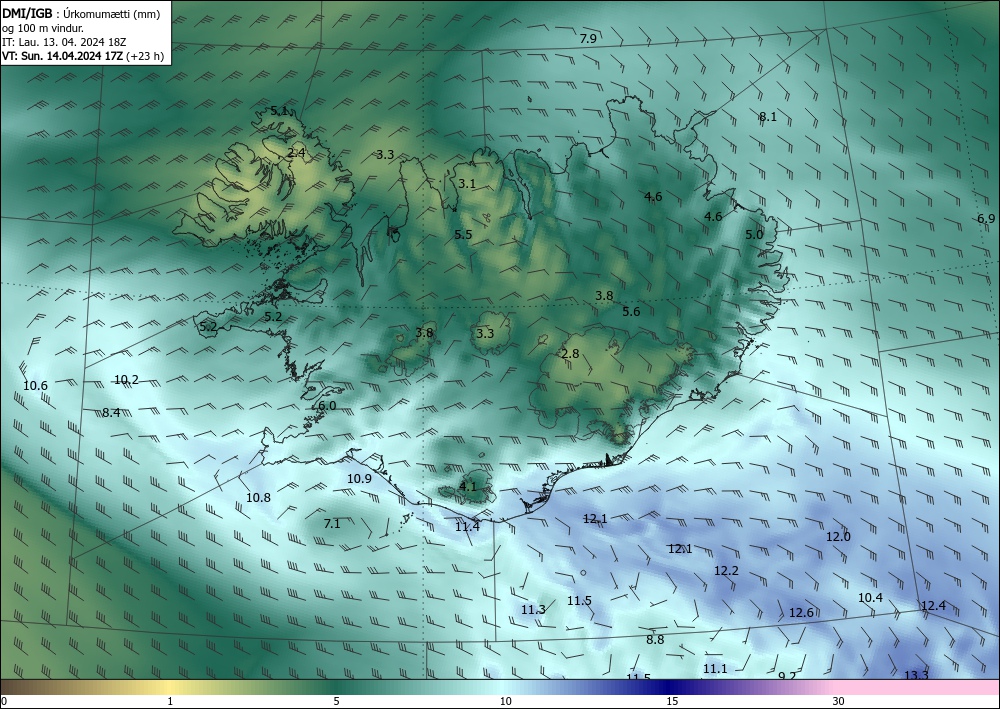Click the initial time 'IT: Lau. 13. 04. 2024 18Z'
Viewport: 1000px width, 709px height.
click(64, 42)
